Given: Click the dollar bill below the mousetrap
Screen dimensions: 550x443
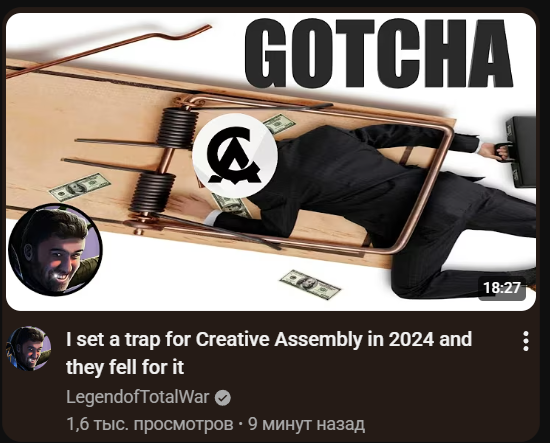Looking at the screenshot, I should pyautogui.click(x=310, y=284).
